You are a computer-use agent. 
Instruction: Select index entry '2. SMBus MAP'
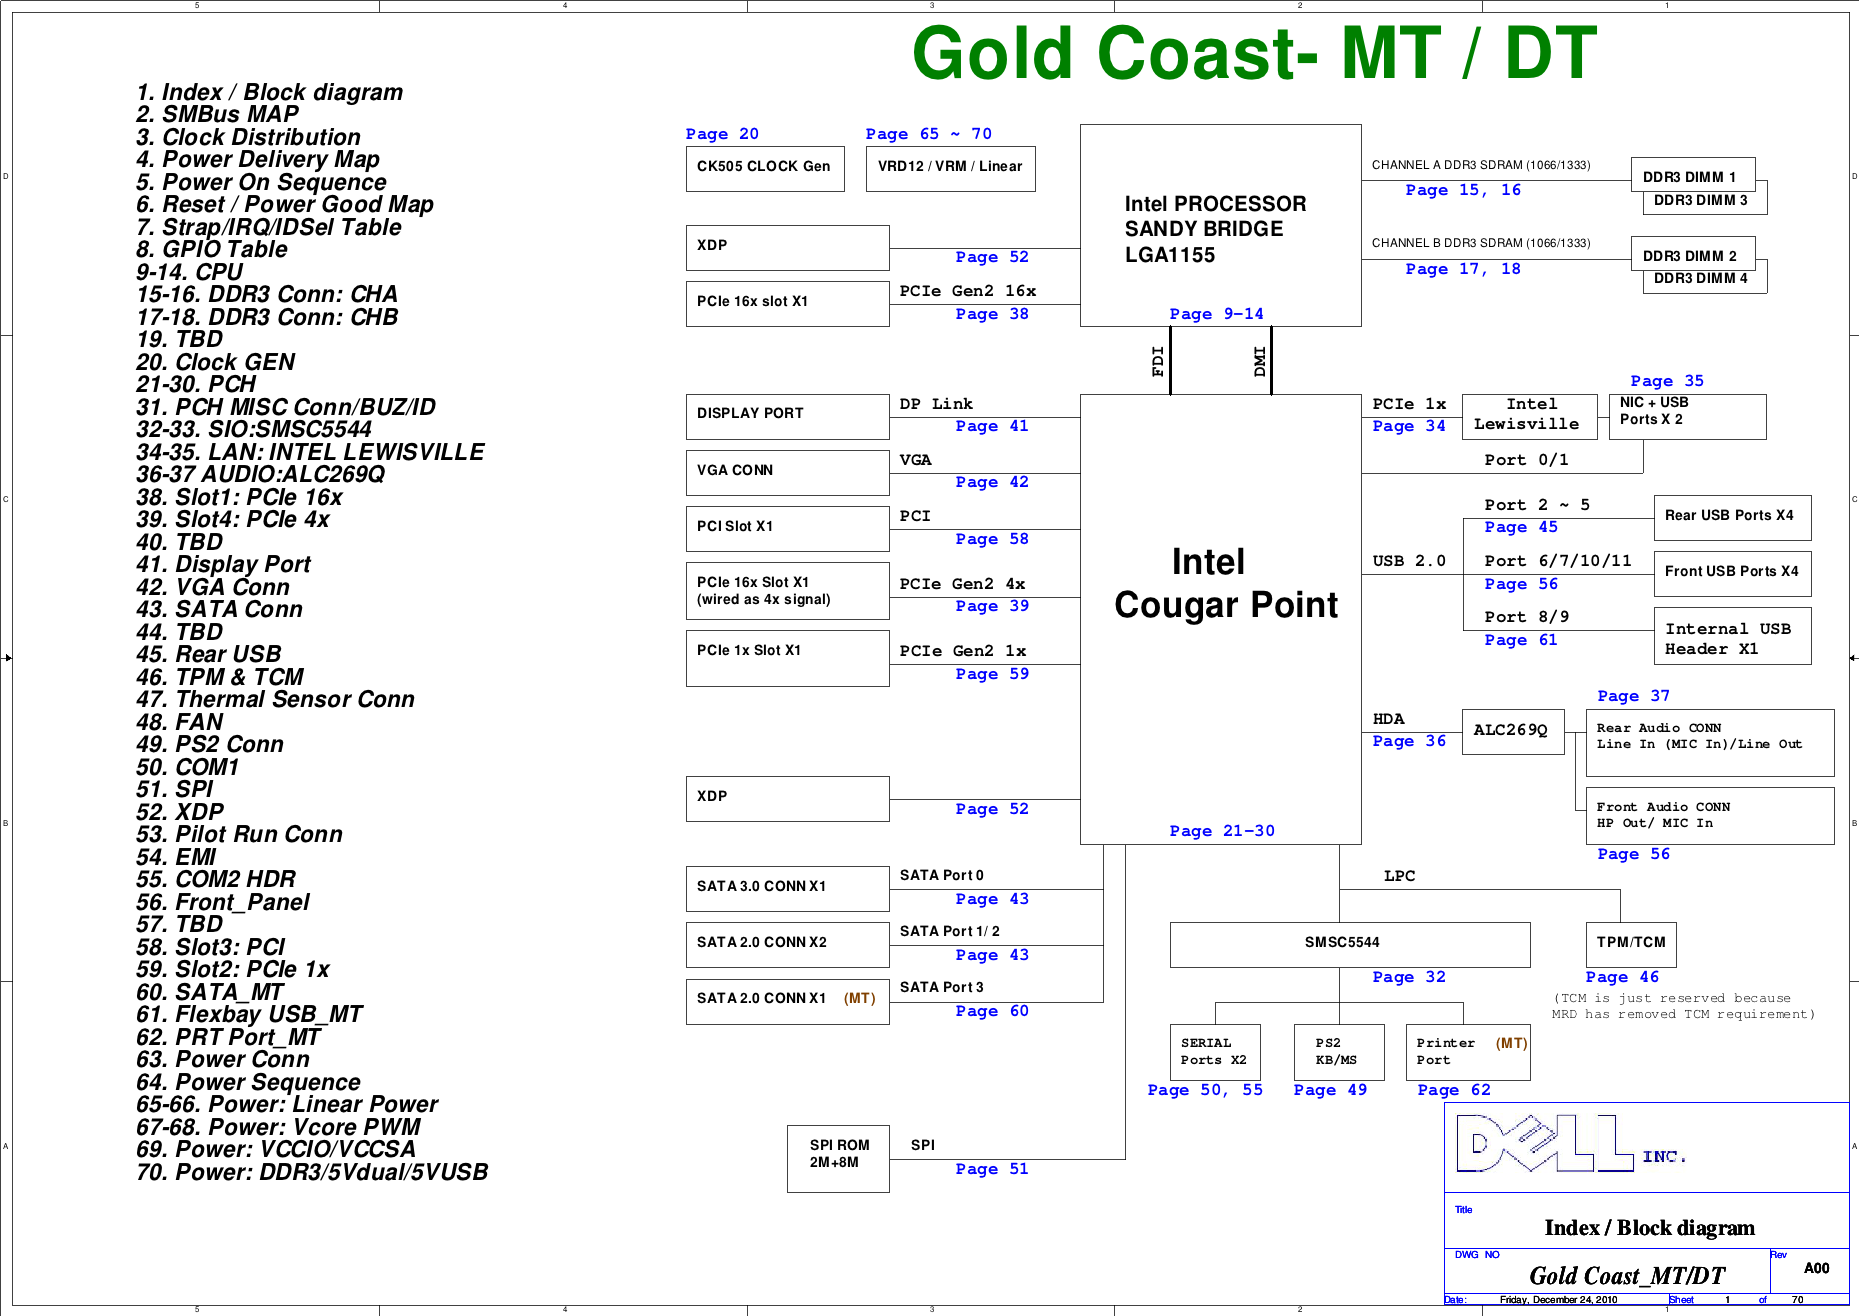[x=217, y=115]
